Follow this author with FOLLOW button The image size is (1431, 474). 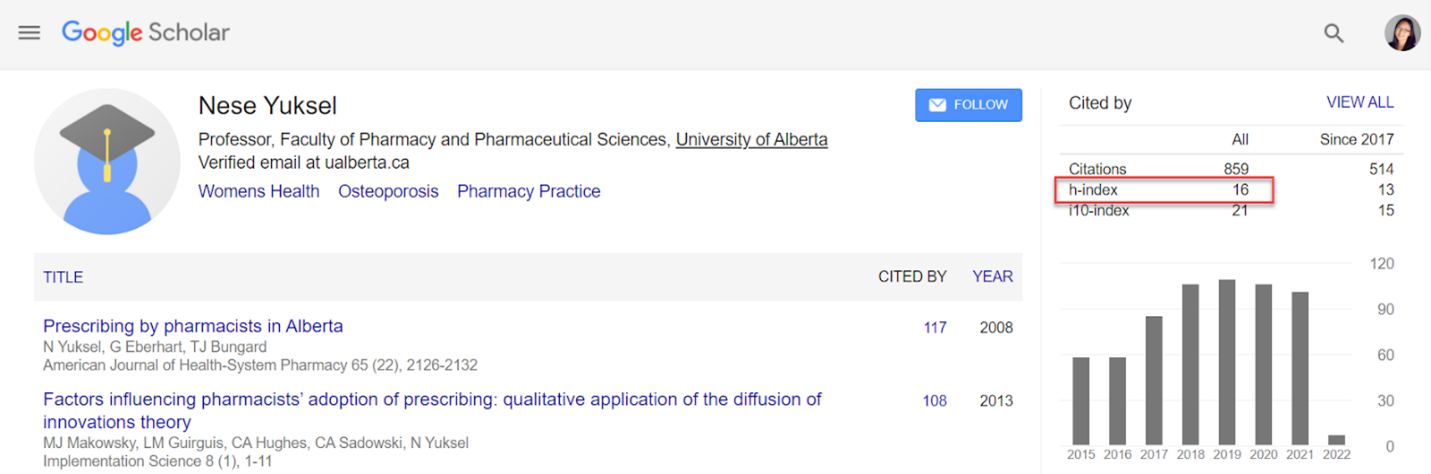pos(968,105)
